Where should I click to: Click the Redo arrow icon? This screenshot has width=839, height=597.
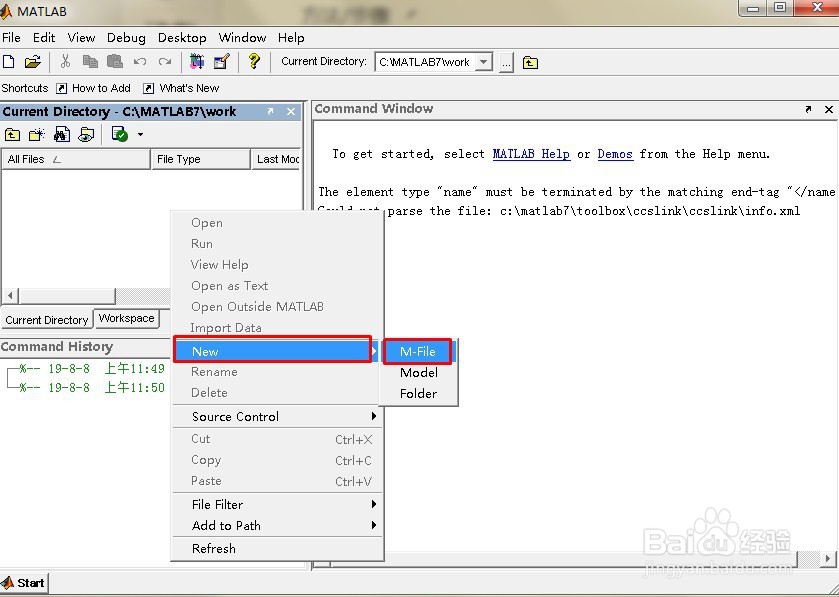pos(165,62)
